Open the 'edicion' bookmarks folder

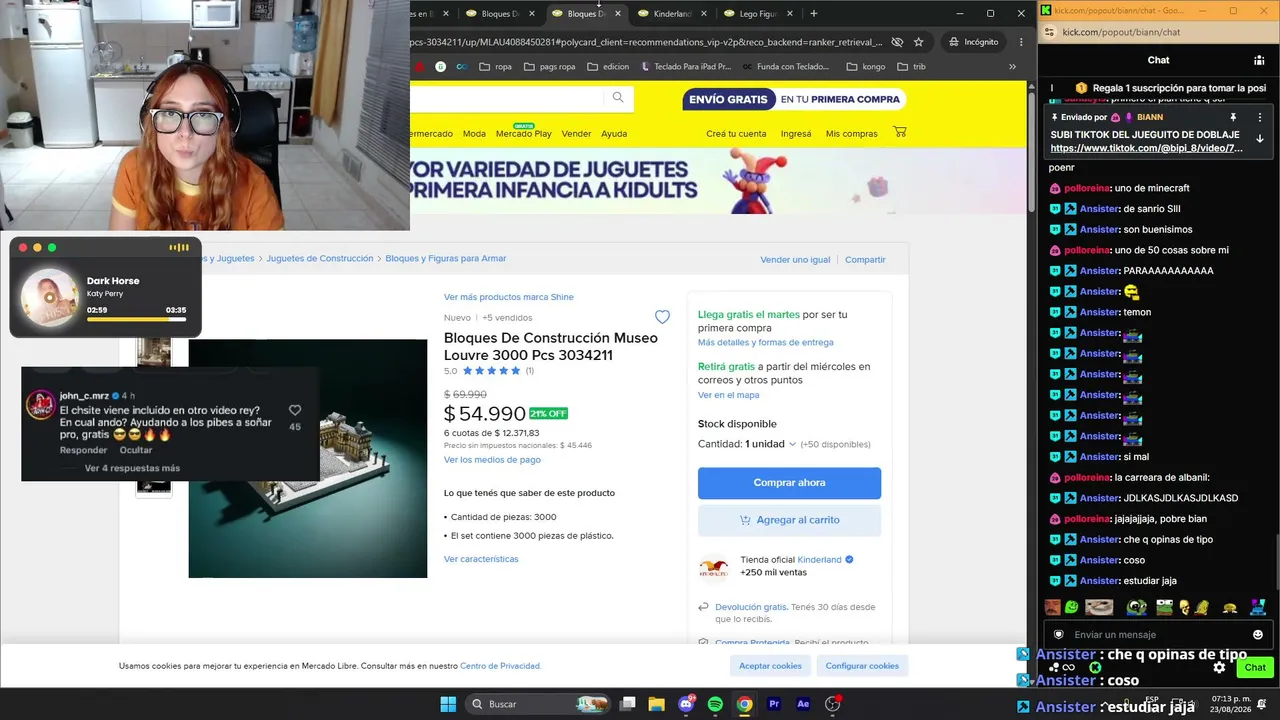coord(608,67)
